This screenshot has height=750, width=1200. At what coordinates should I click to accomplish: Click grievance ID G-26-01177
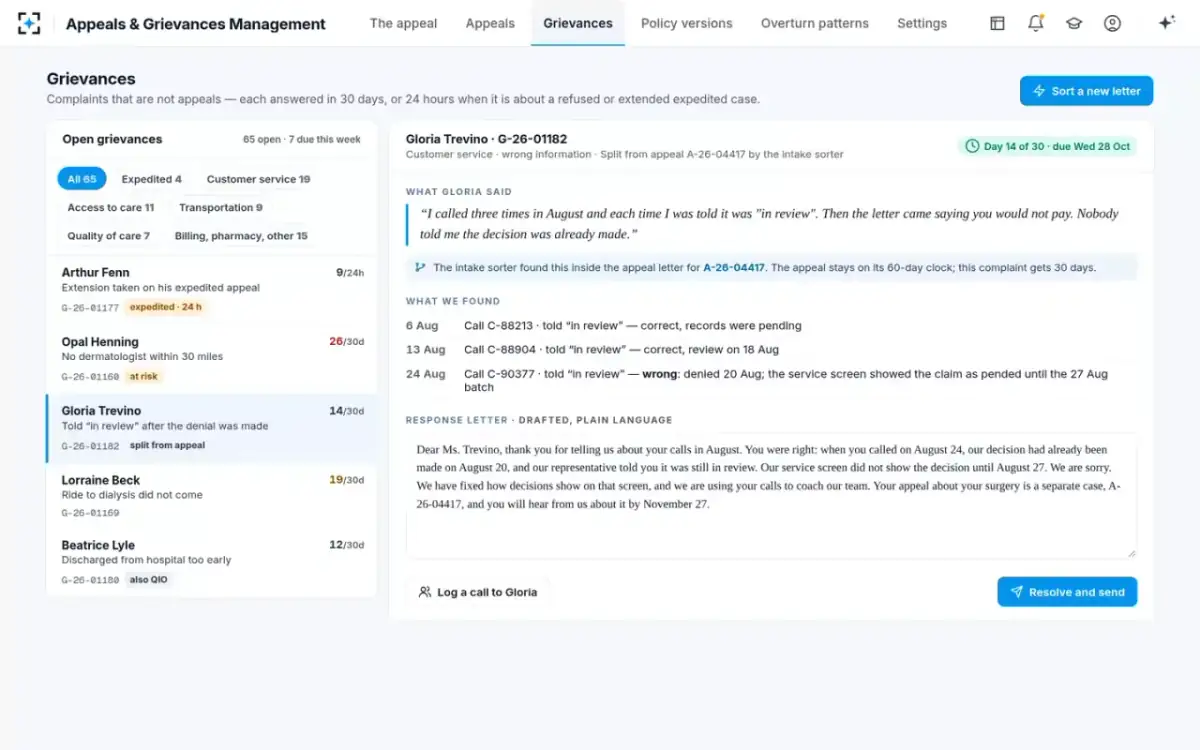pos(90,308)
